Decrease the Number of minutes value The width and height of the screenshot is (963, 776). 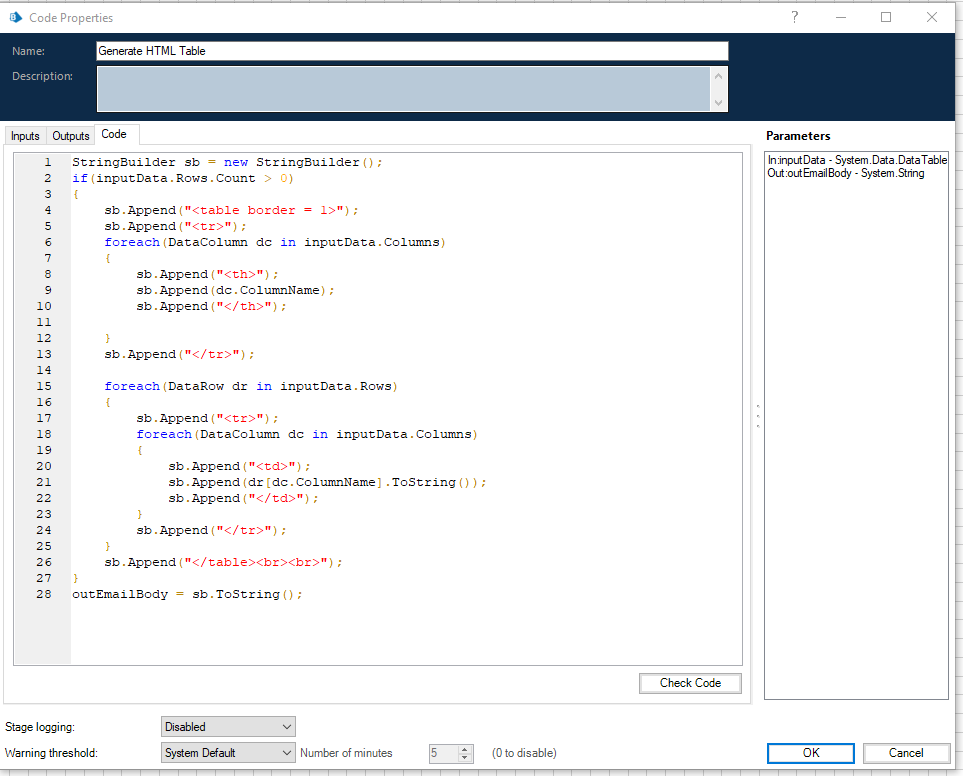465,758
